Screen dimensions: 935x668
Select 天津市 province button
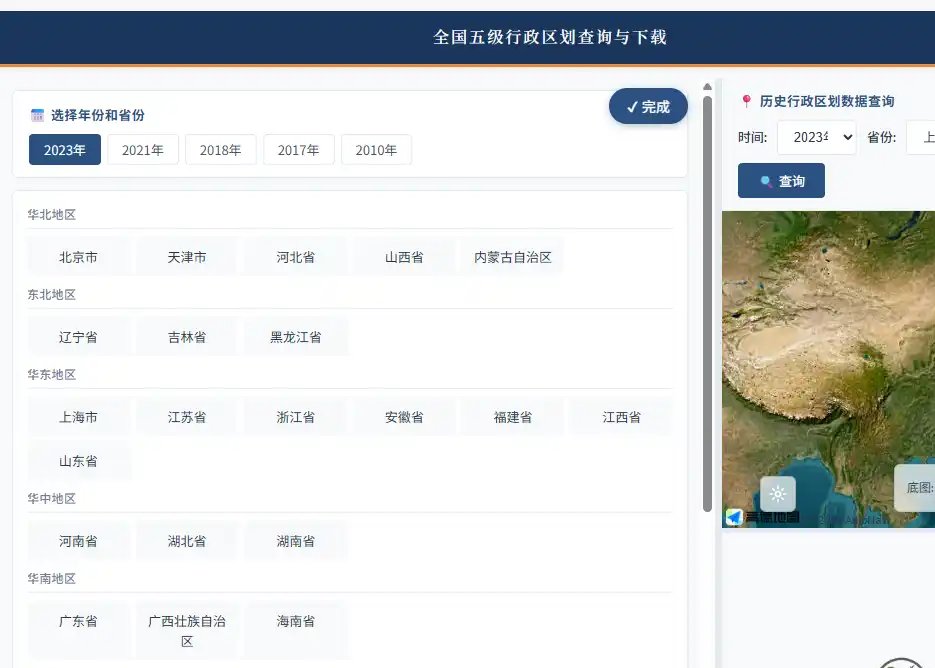tap(187, 257)
